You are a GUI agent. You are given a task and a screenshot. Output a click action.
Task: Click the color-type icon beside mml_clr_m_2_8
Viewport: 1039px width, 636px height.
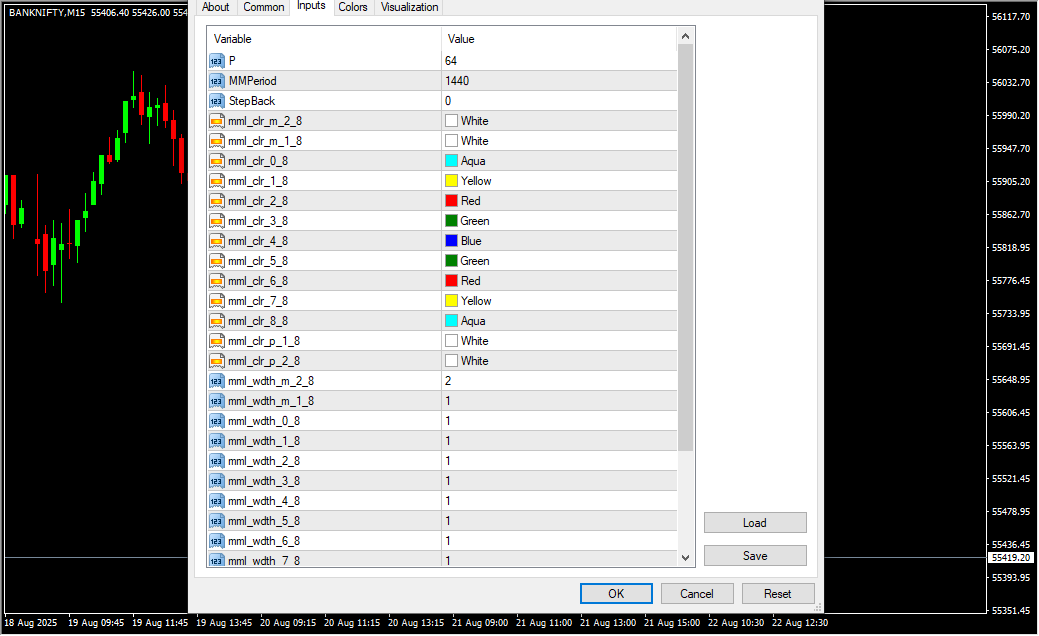click(x=216, y=121)
